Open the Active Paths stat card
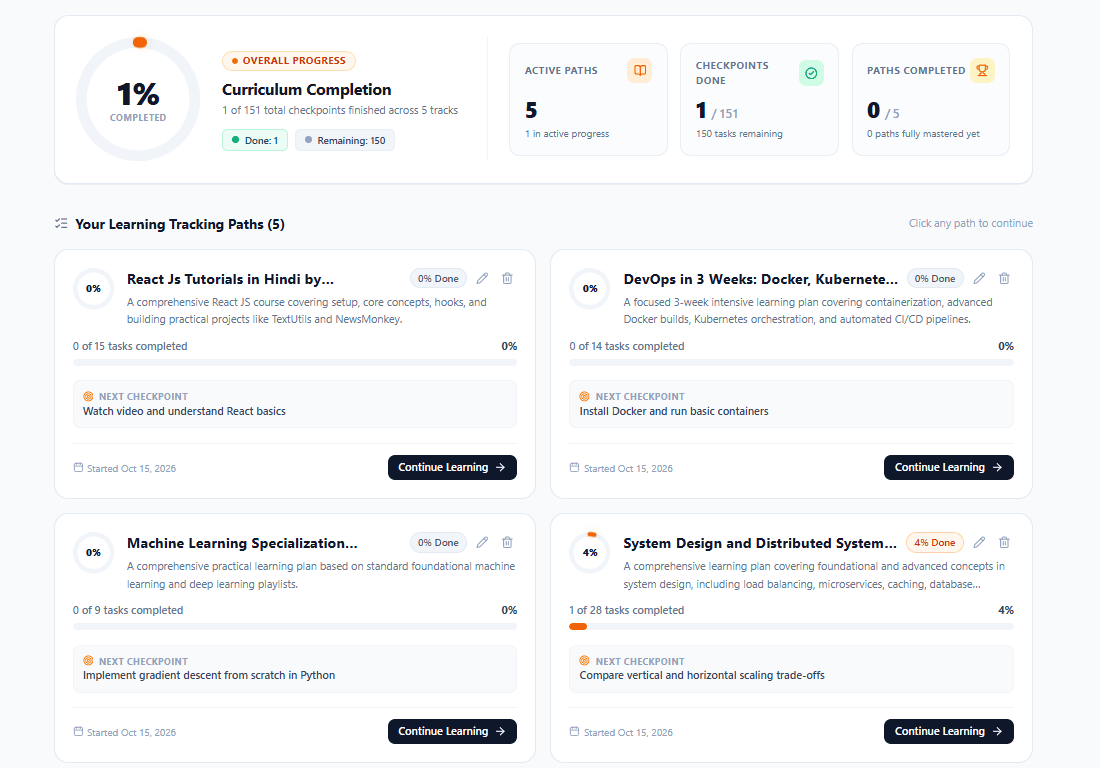 click(x=588, y=100)
